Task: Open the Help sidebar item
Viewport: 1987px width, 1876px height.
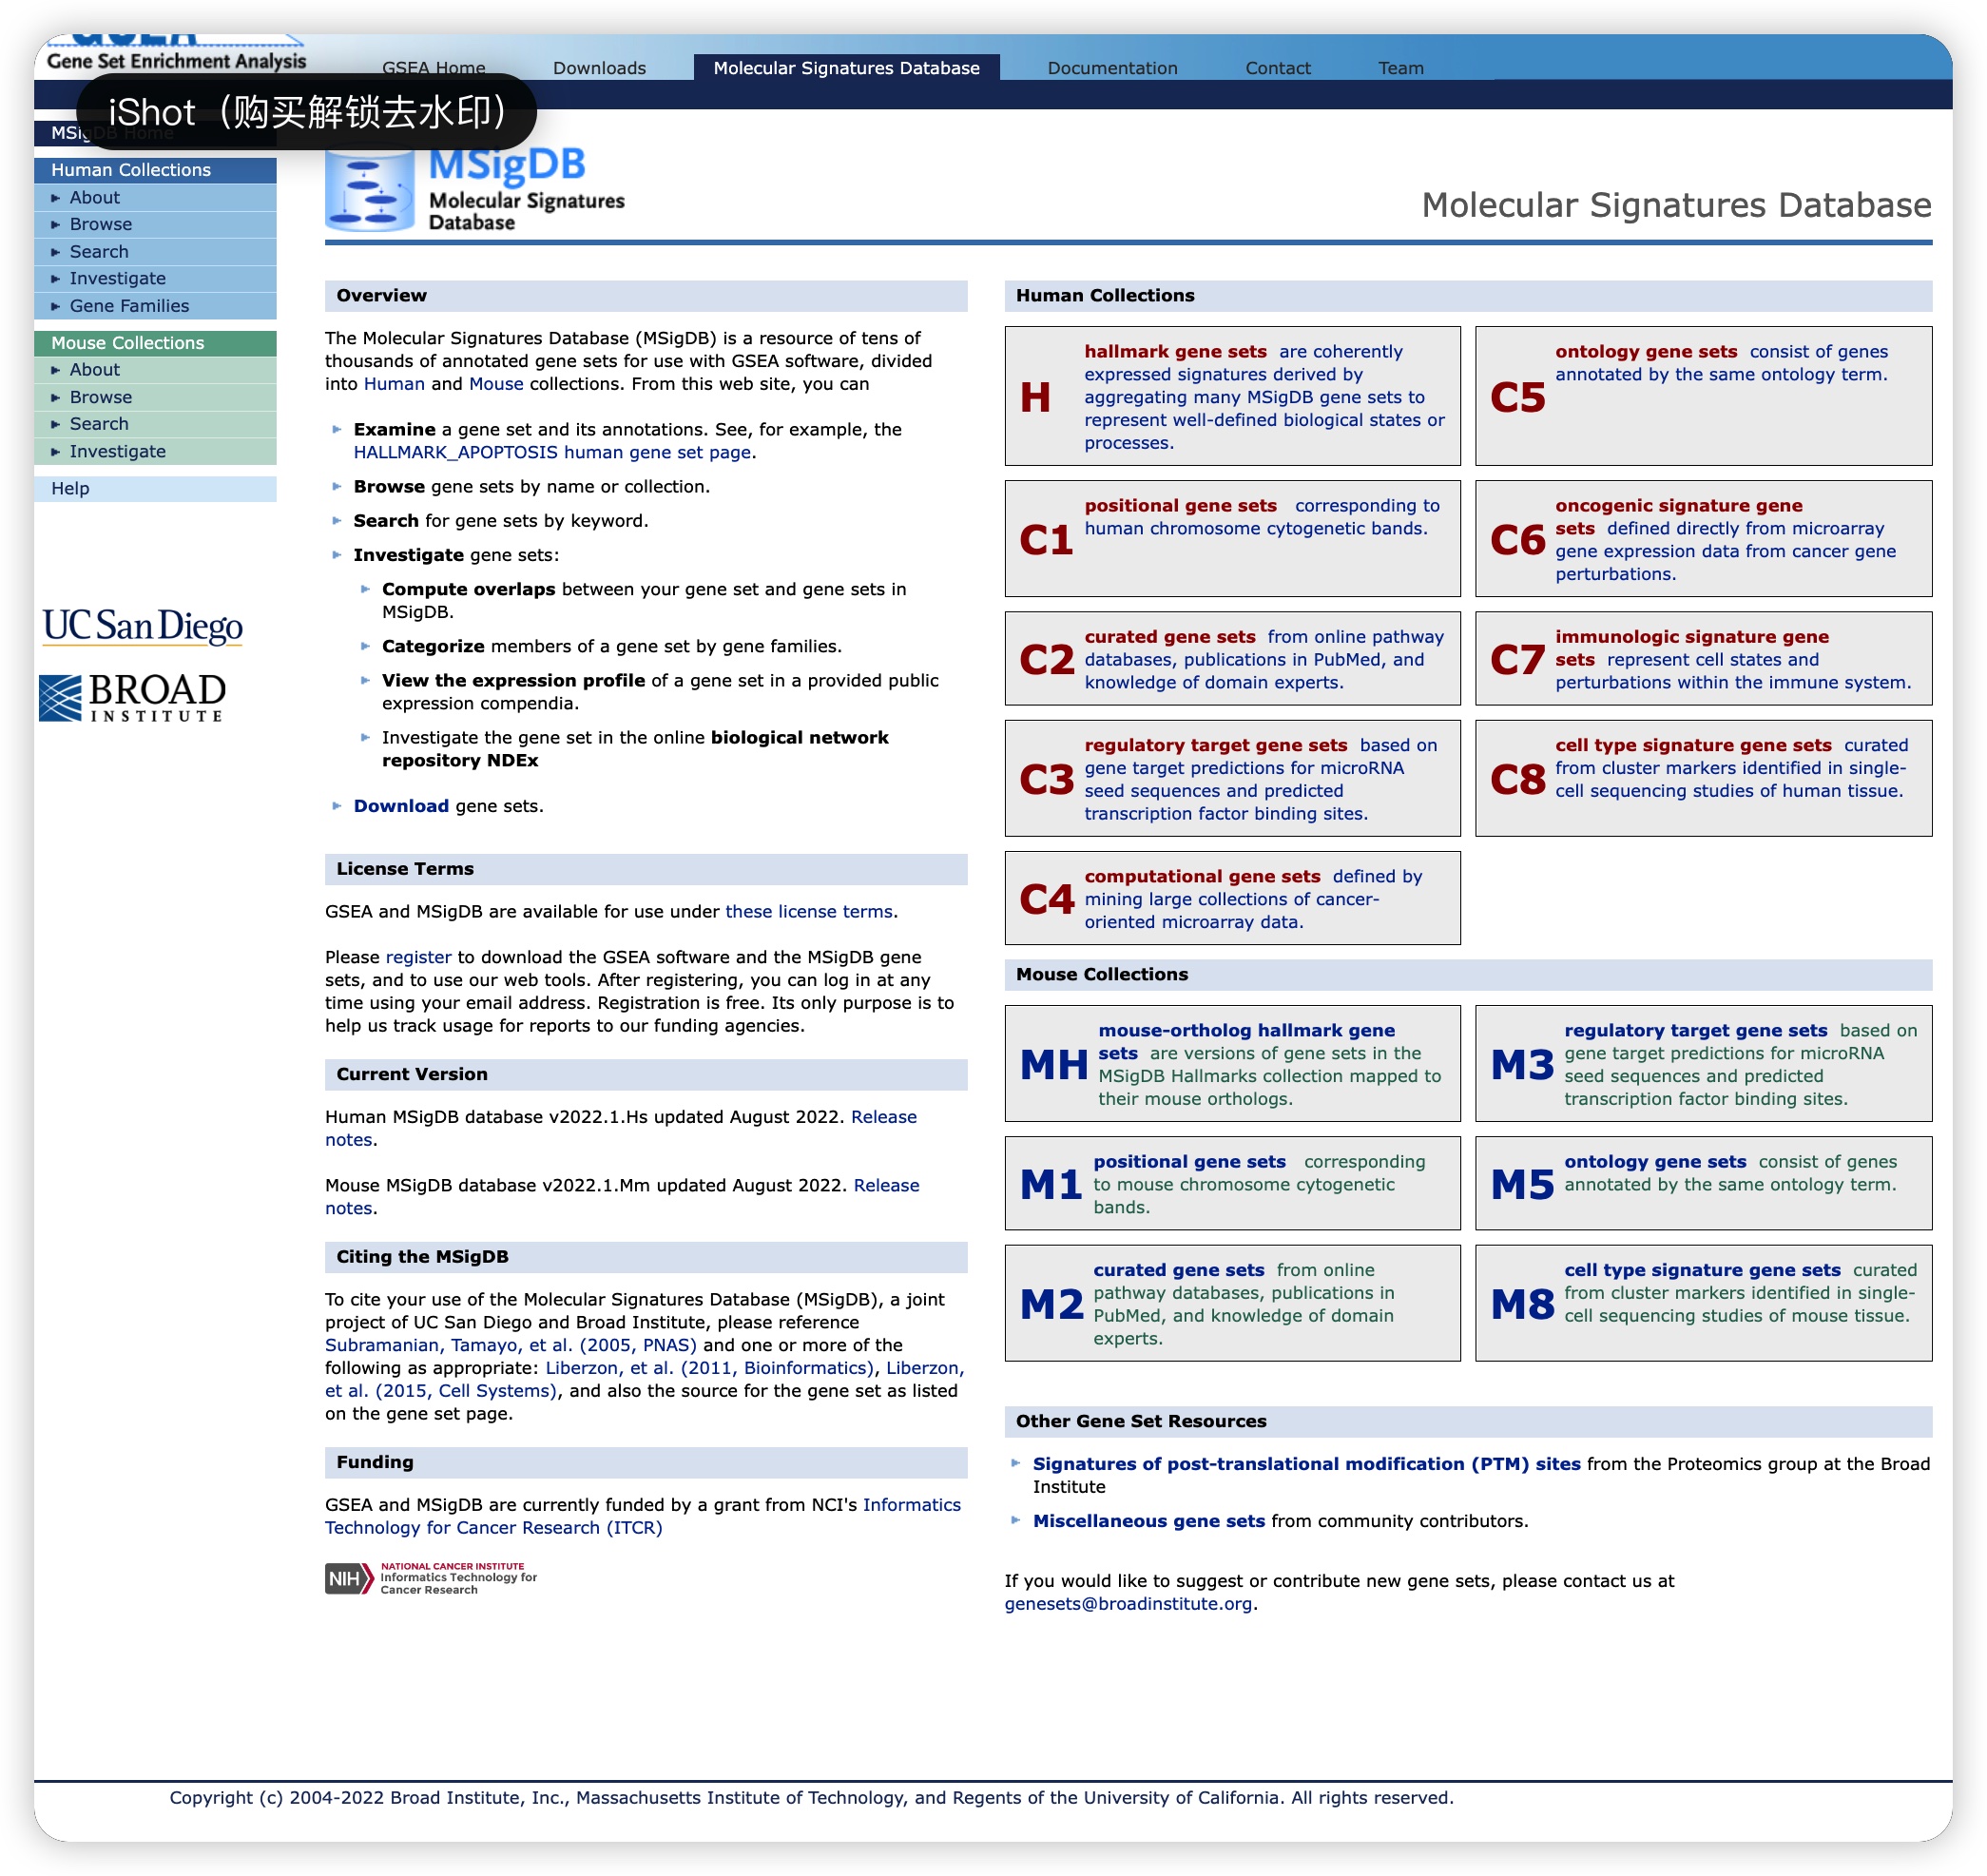Action: tap(155, 489)
